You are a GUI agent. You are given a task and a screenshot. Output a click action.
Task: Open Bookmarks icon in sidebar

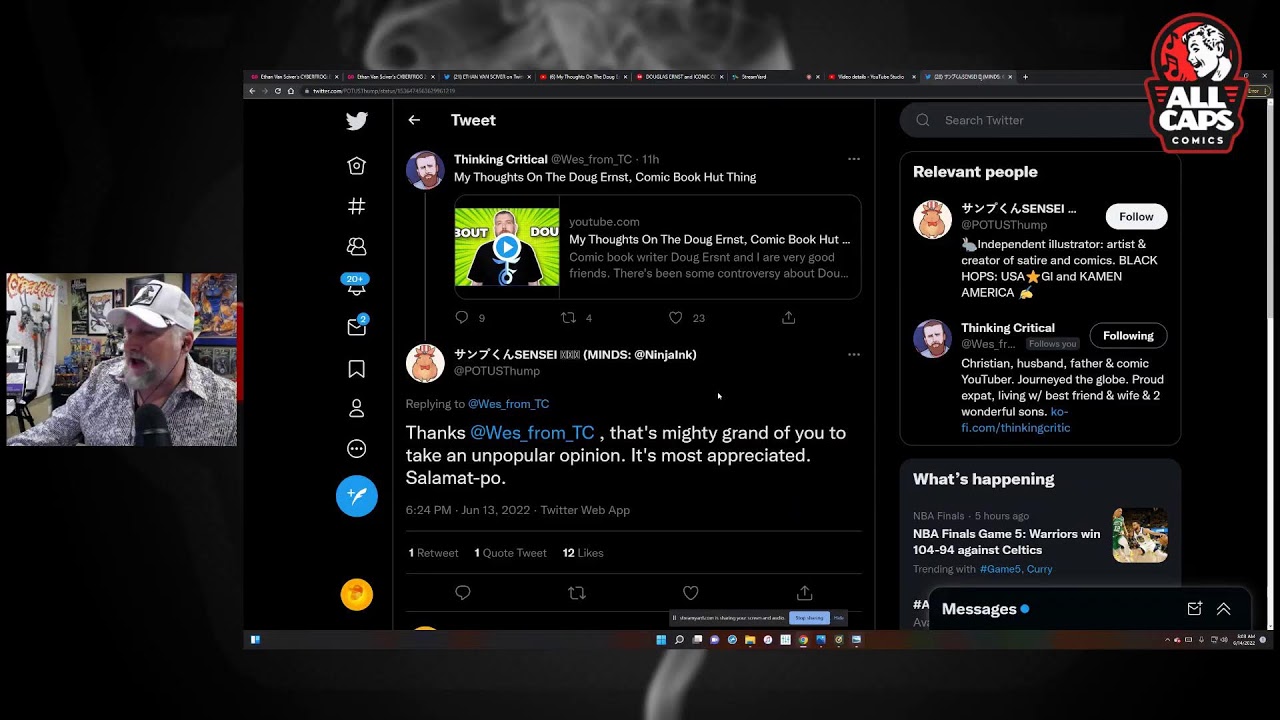coord(356,369)
